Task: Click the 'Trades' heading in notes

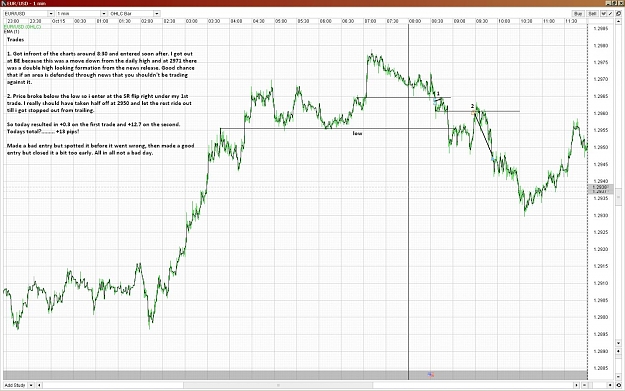Action: click(16, 39)
